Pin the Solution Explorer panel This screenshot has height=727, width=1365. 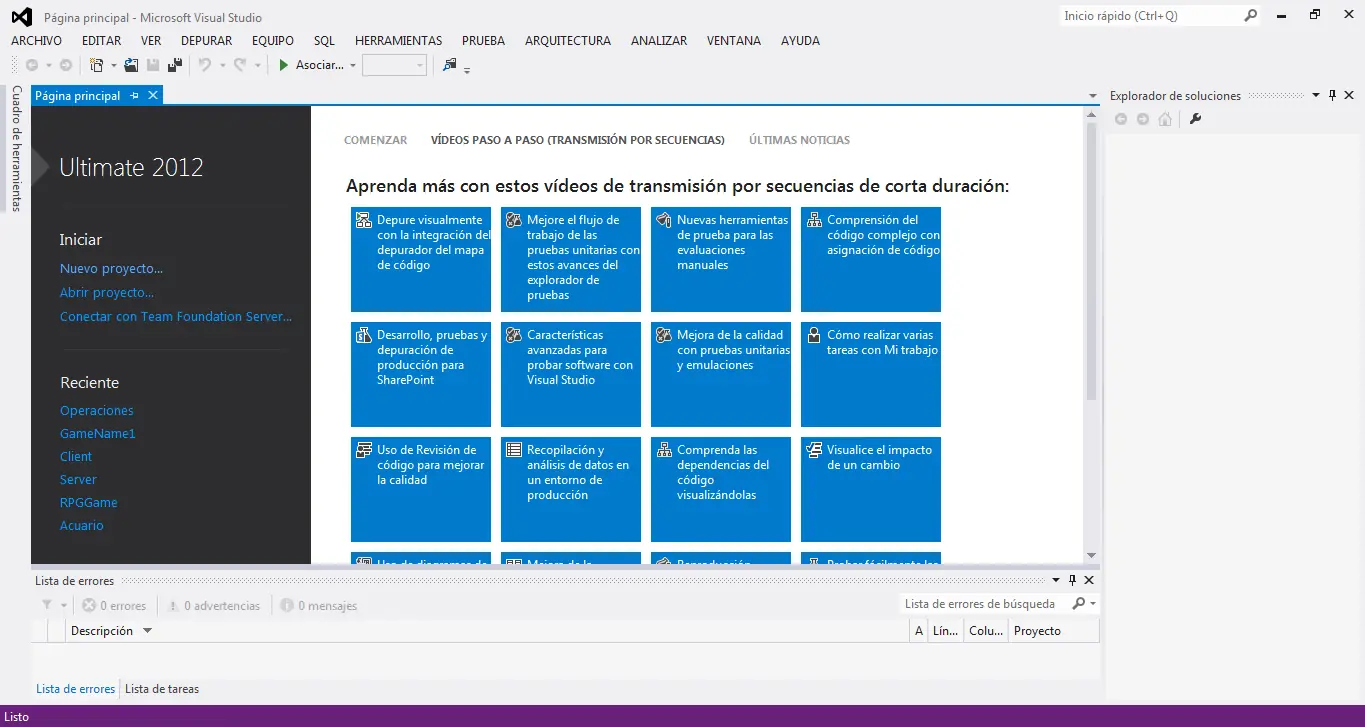[1332, 96]
